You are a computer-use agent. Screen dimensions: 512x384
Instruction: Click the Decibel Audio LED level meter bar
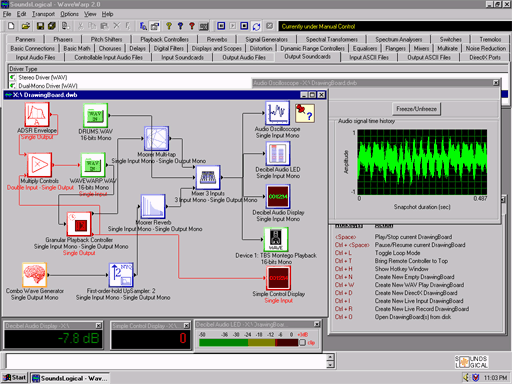pyautogui.click(x=248, y=343)
